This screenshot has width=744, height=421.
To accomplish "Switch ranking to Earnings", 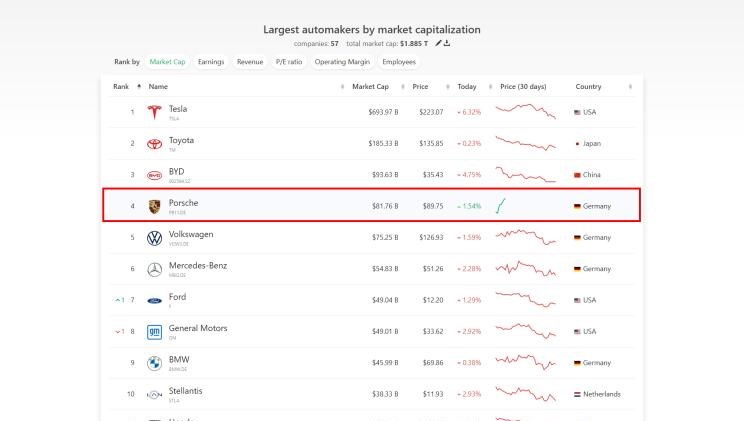I will pyautogui.click(x=211, y=62).
